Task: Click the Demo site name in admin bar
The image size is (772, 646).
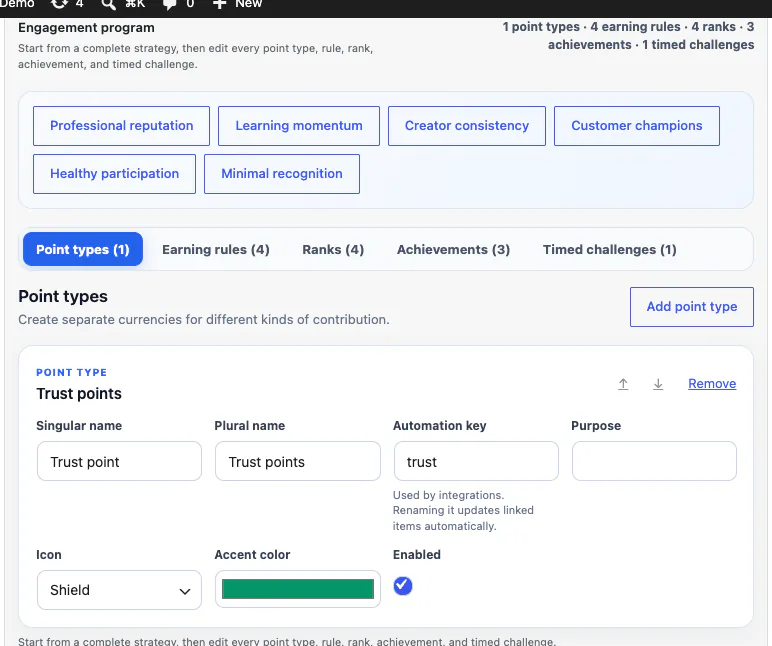Action: 17,4
